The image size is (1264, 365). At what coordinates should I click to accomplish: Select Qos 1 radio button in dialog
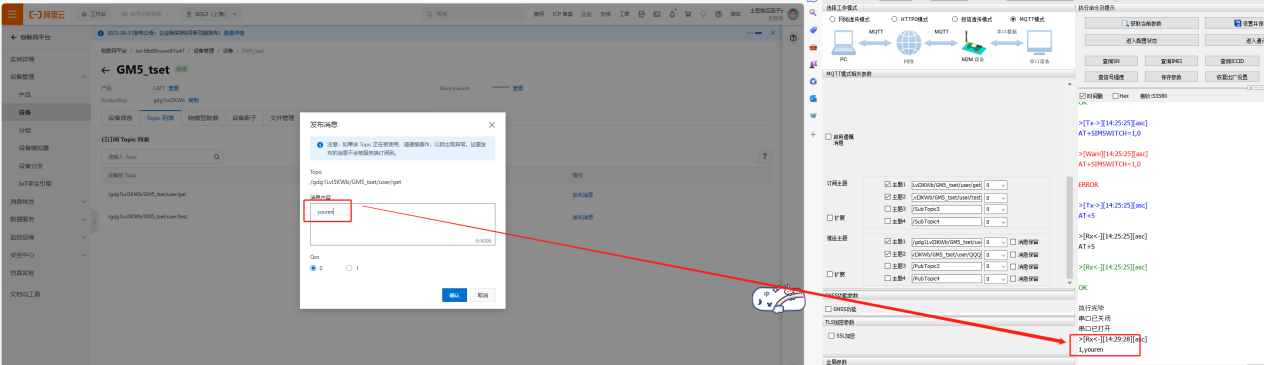click(348, 268)
